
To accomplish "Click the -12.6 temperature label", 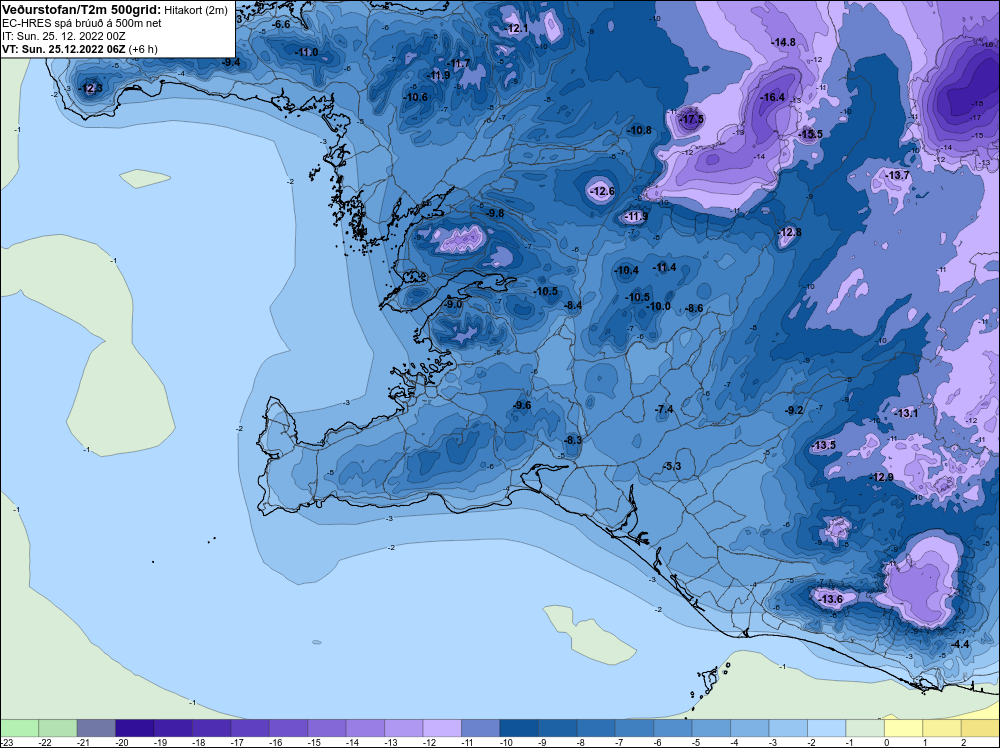I will click(602, 191).
